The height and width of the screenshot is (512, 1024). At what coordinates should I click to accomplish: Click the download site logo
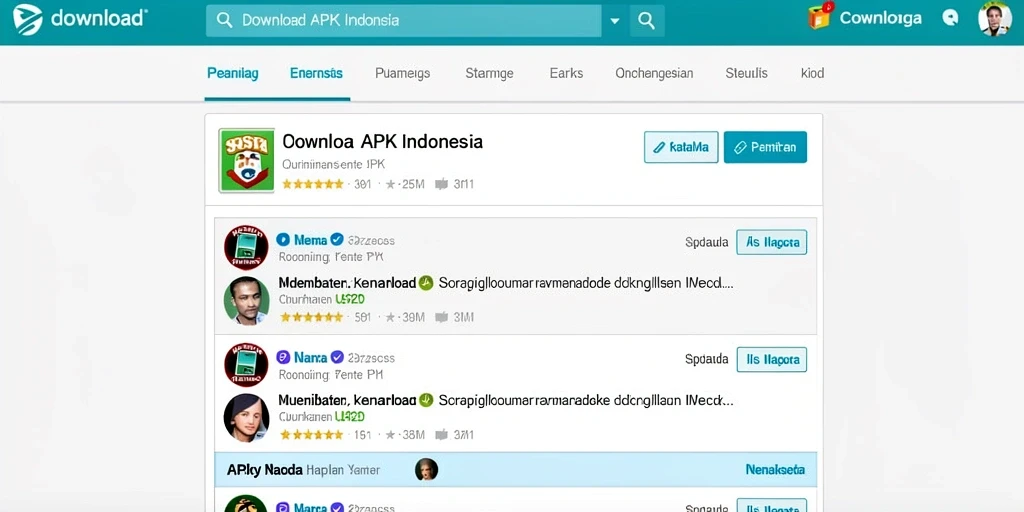click(x=79, y=19)
